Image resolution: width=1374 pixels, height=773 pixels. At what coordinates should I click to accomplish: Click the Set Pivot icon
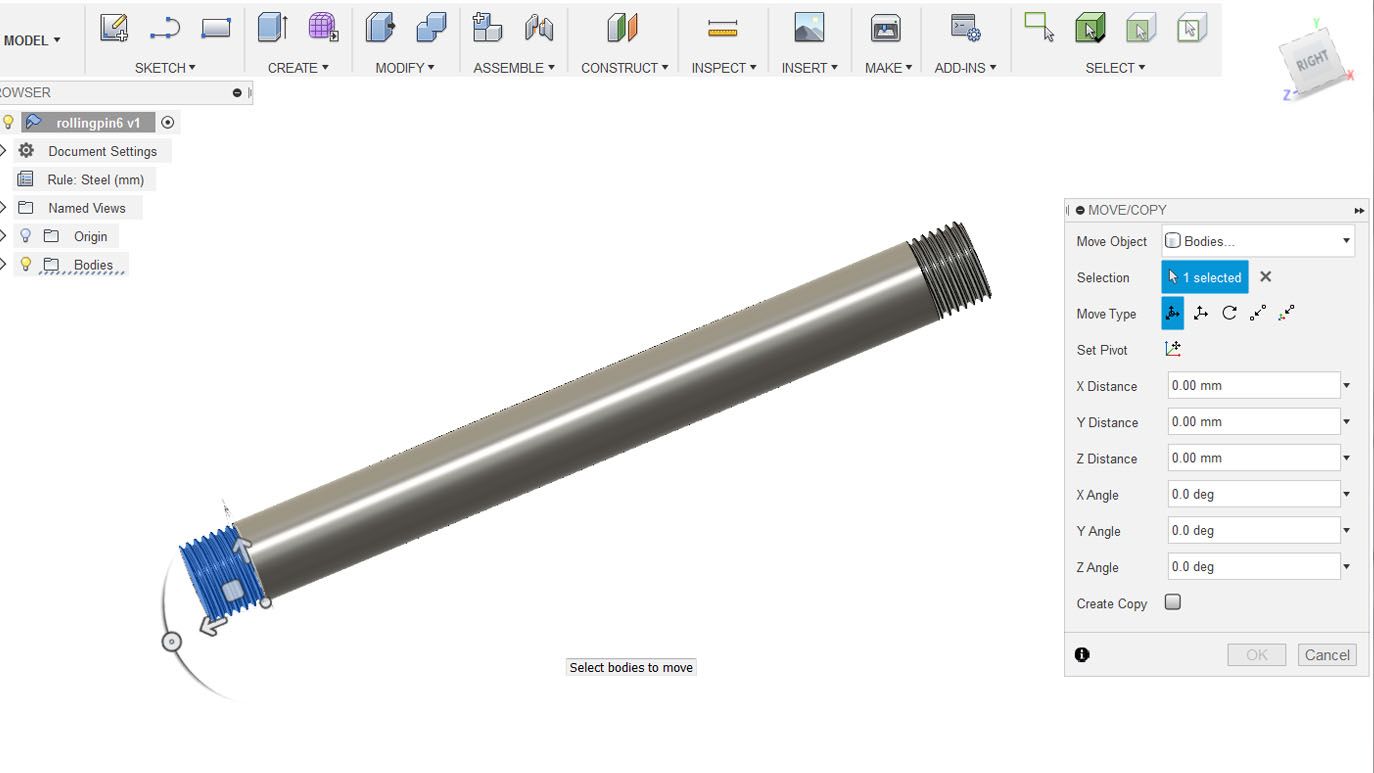point(1173,349)
